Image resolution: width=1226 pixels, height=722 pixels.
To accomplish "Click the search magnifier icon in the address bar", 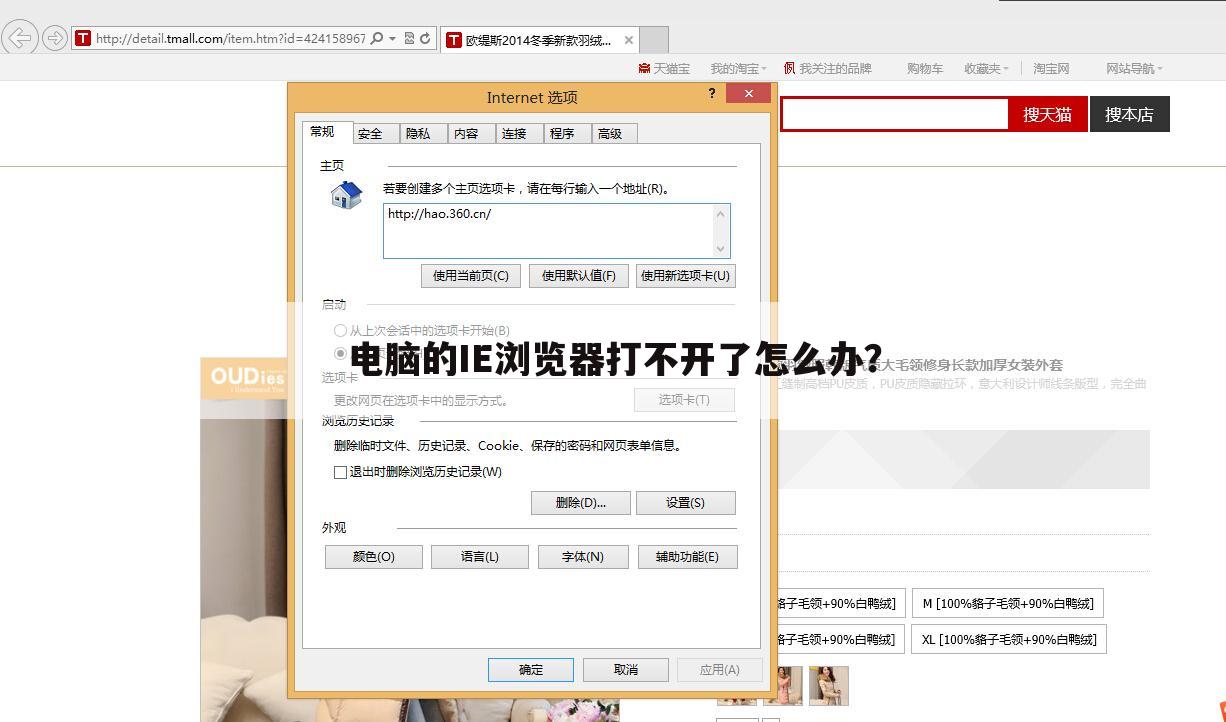I will tap(377, 39).
